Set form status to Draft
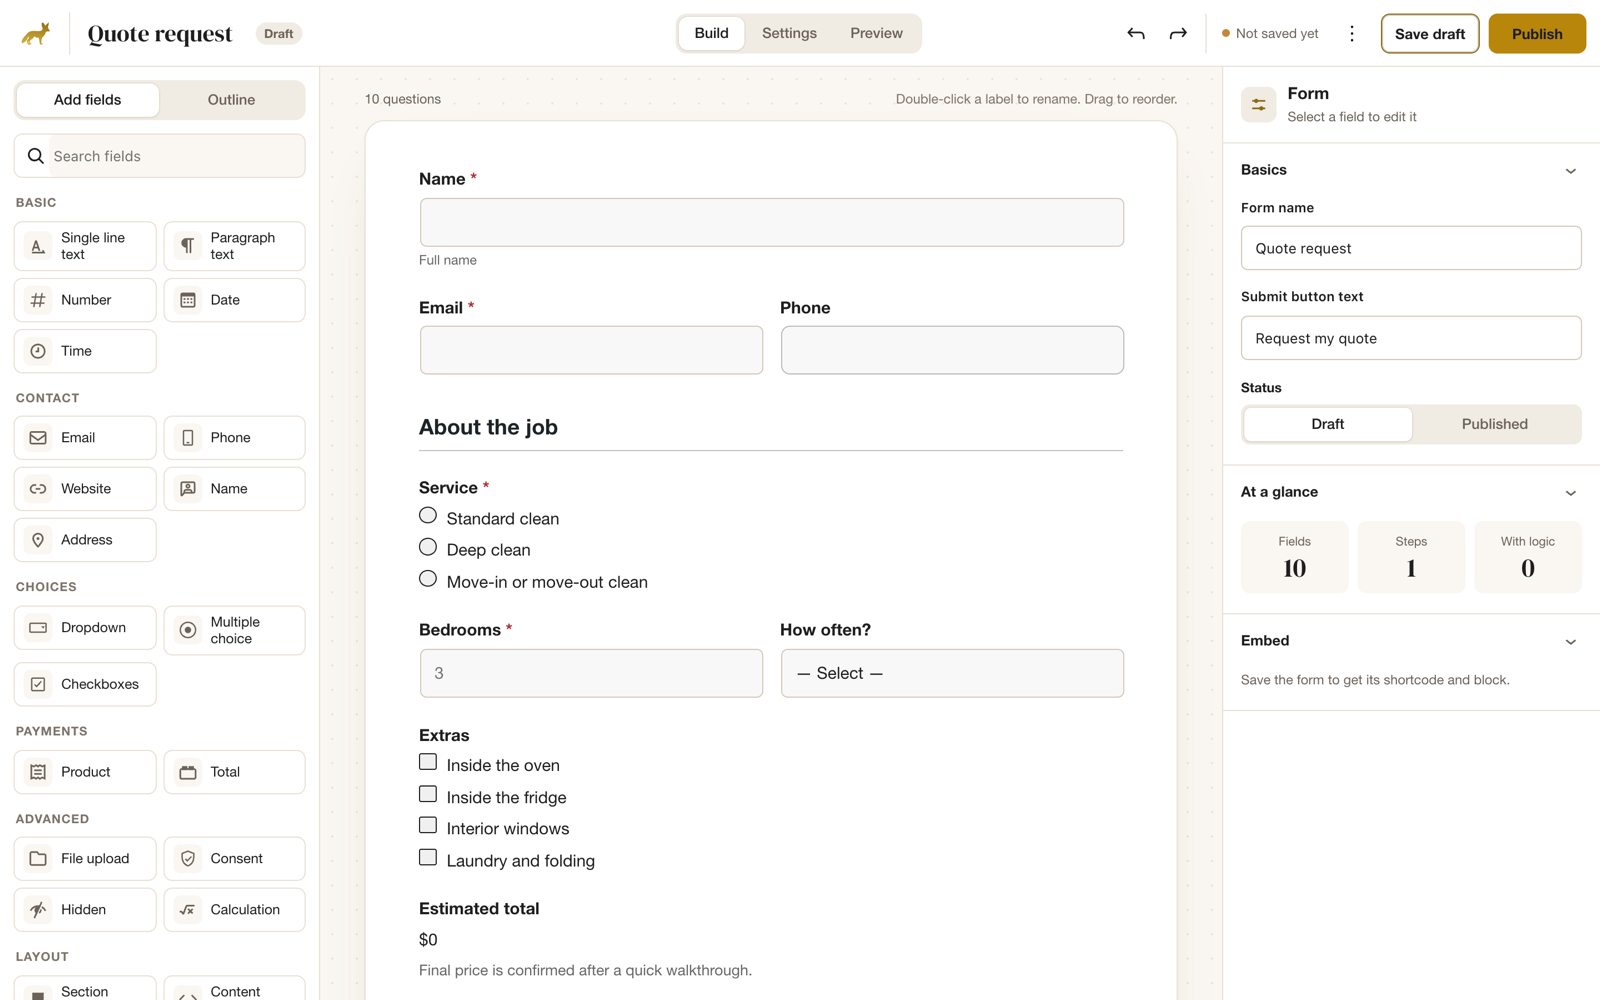The width and height of the screenshot is (1600, 1000). (1327, 424)
